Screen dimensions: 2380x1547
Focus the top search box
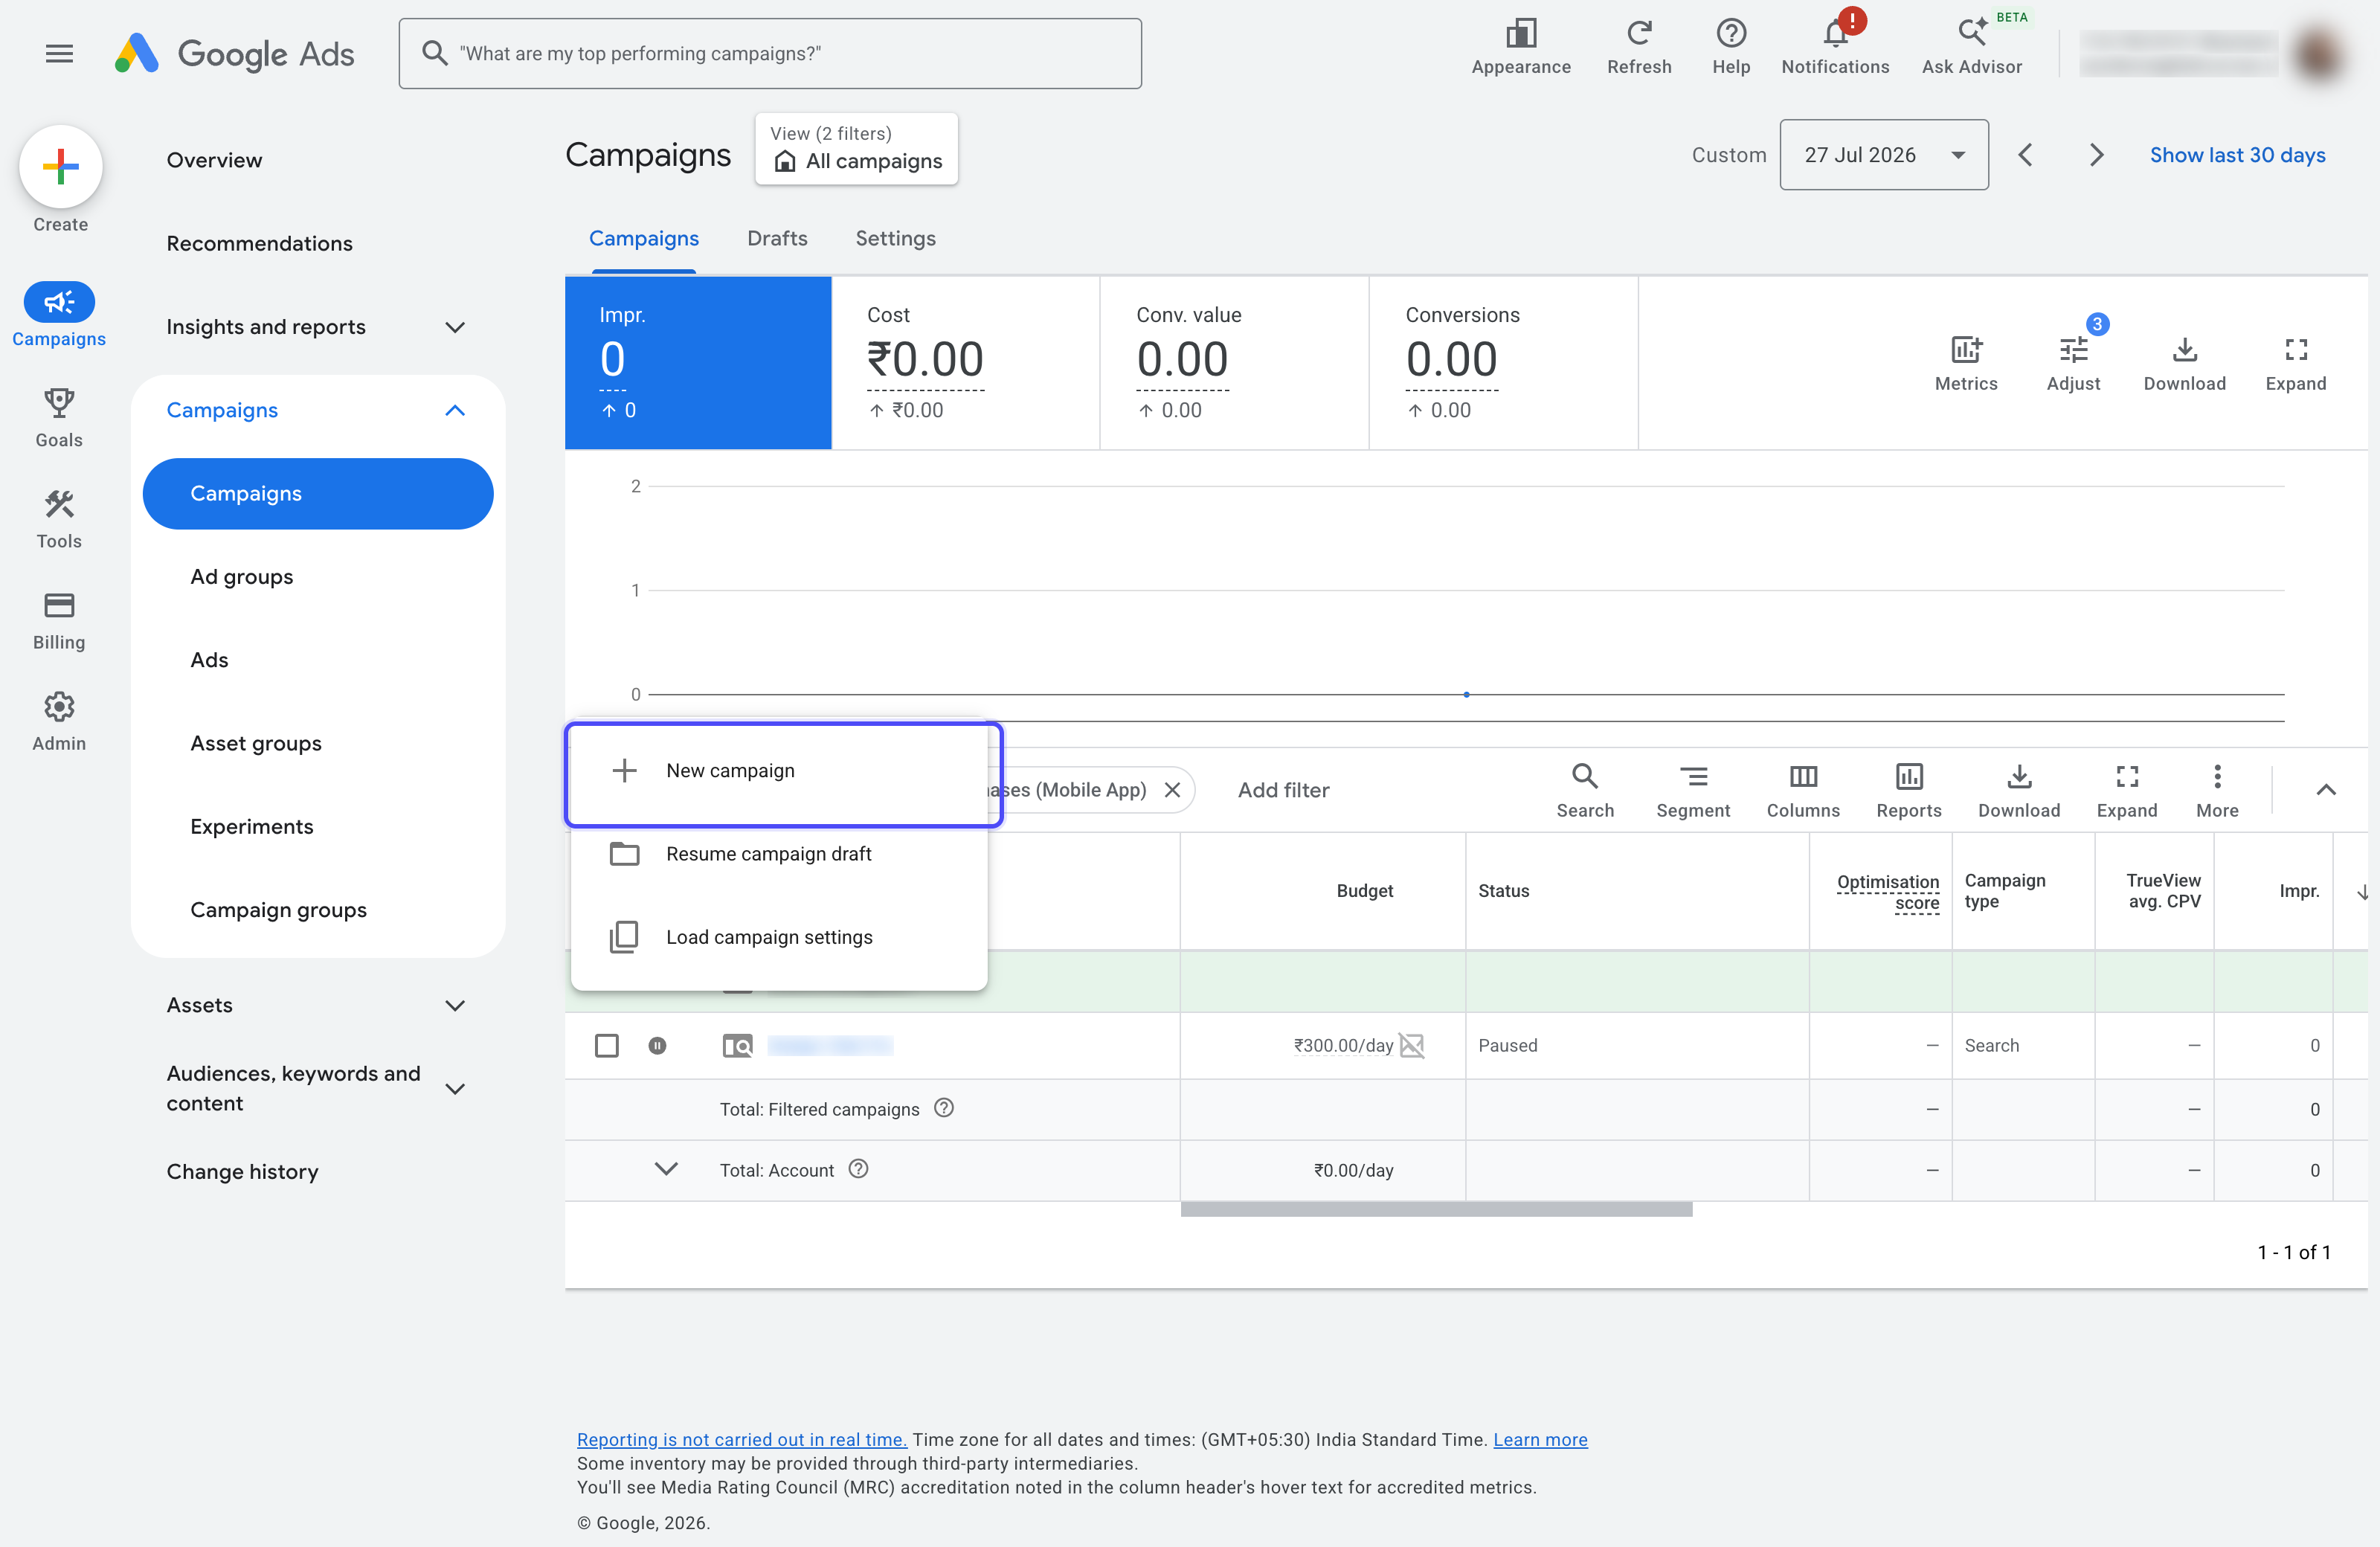770,53
